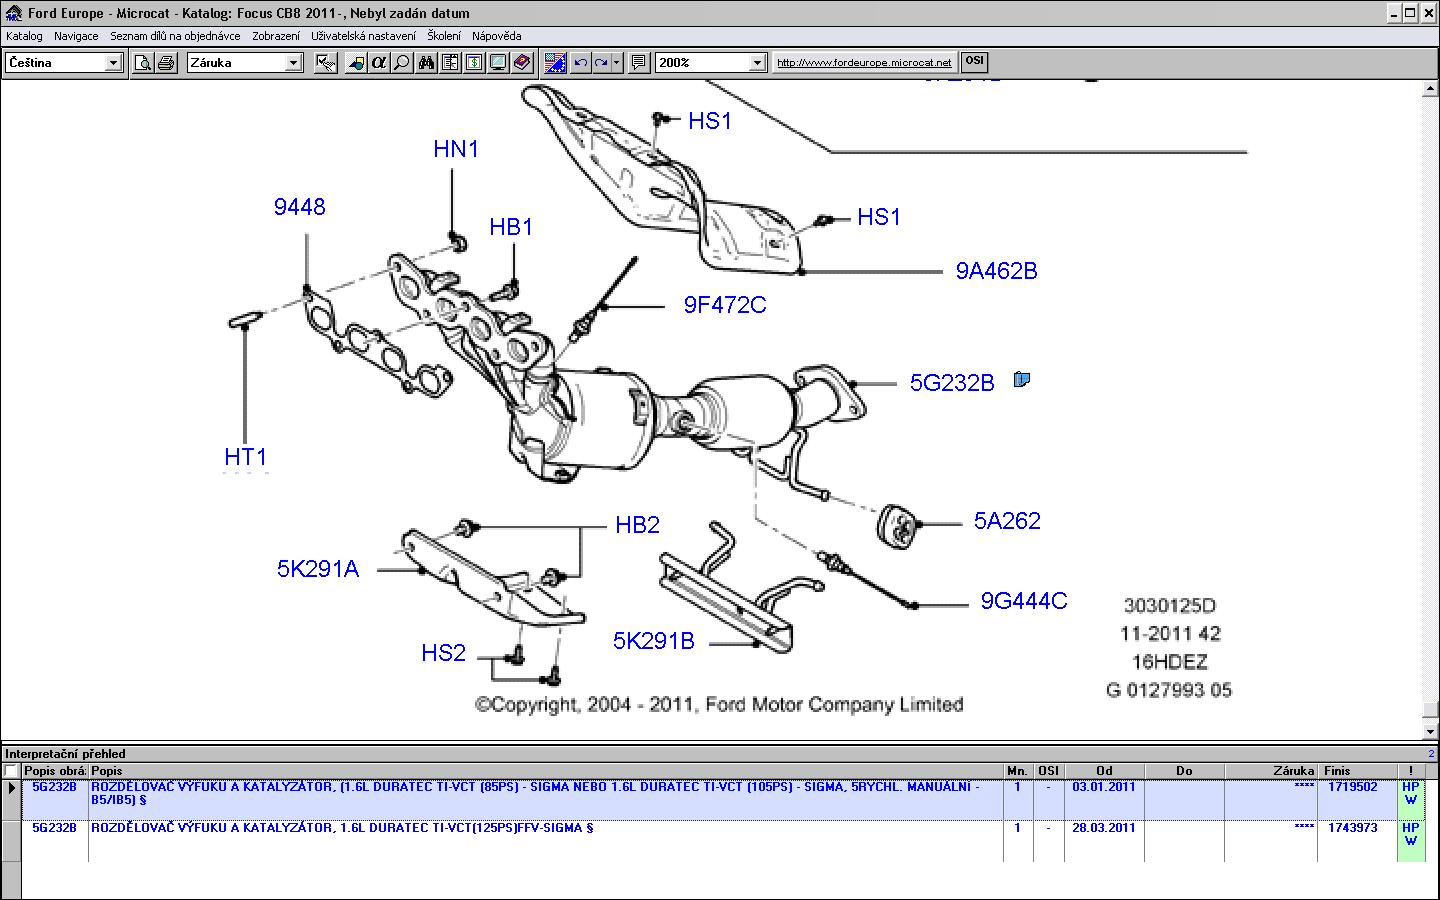Screen dimensions: 1440x900
Task: Click the book icon in toolbar
Action: click(x=522, y=63)
